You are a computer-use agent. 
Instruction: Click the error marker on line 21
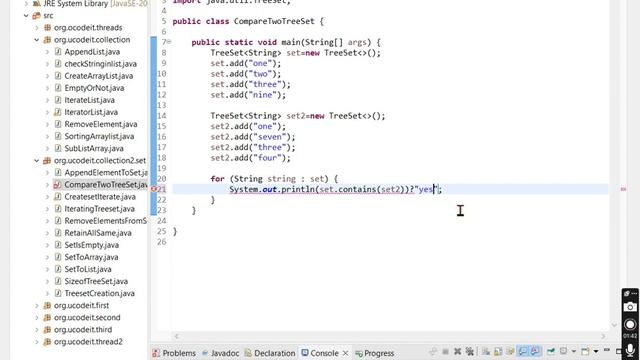click(154, 189)
